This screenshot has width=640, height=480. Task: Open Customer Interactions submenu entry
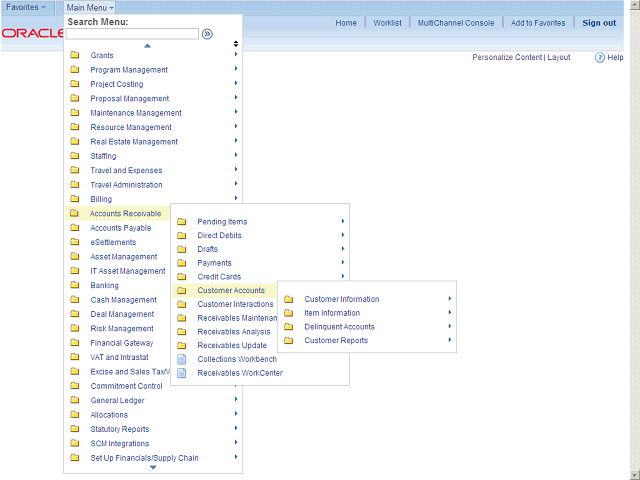click(x=235, y=304)
